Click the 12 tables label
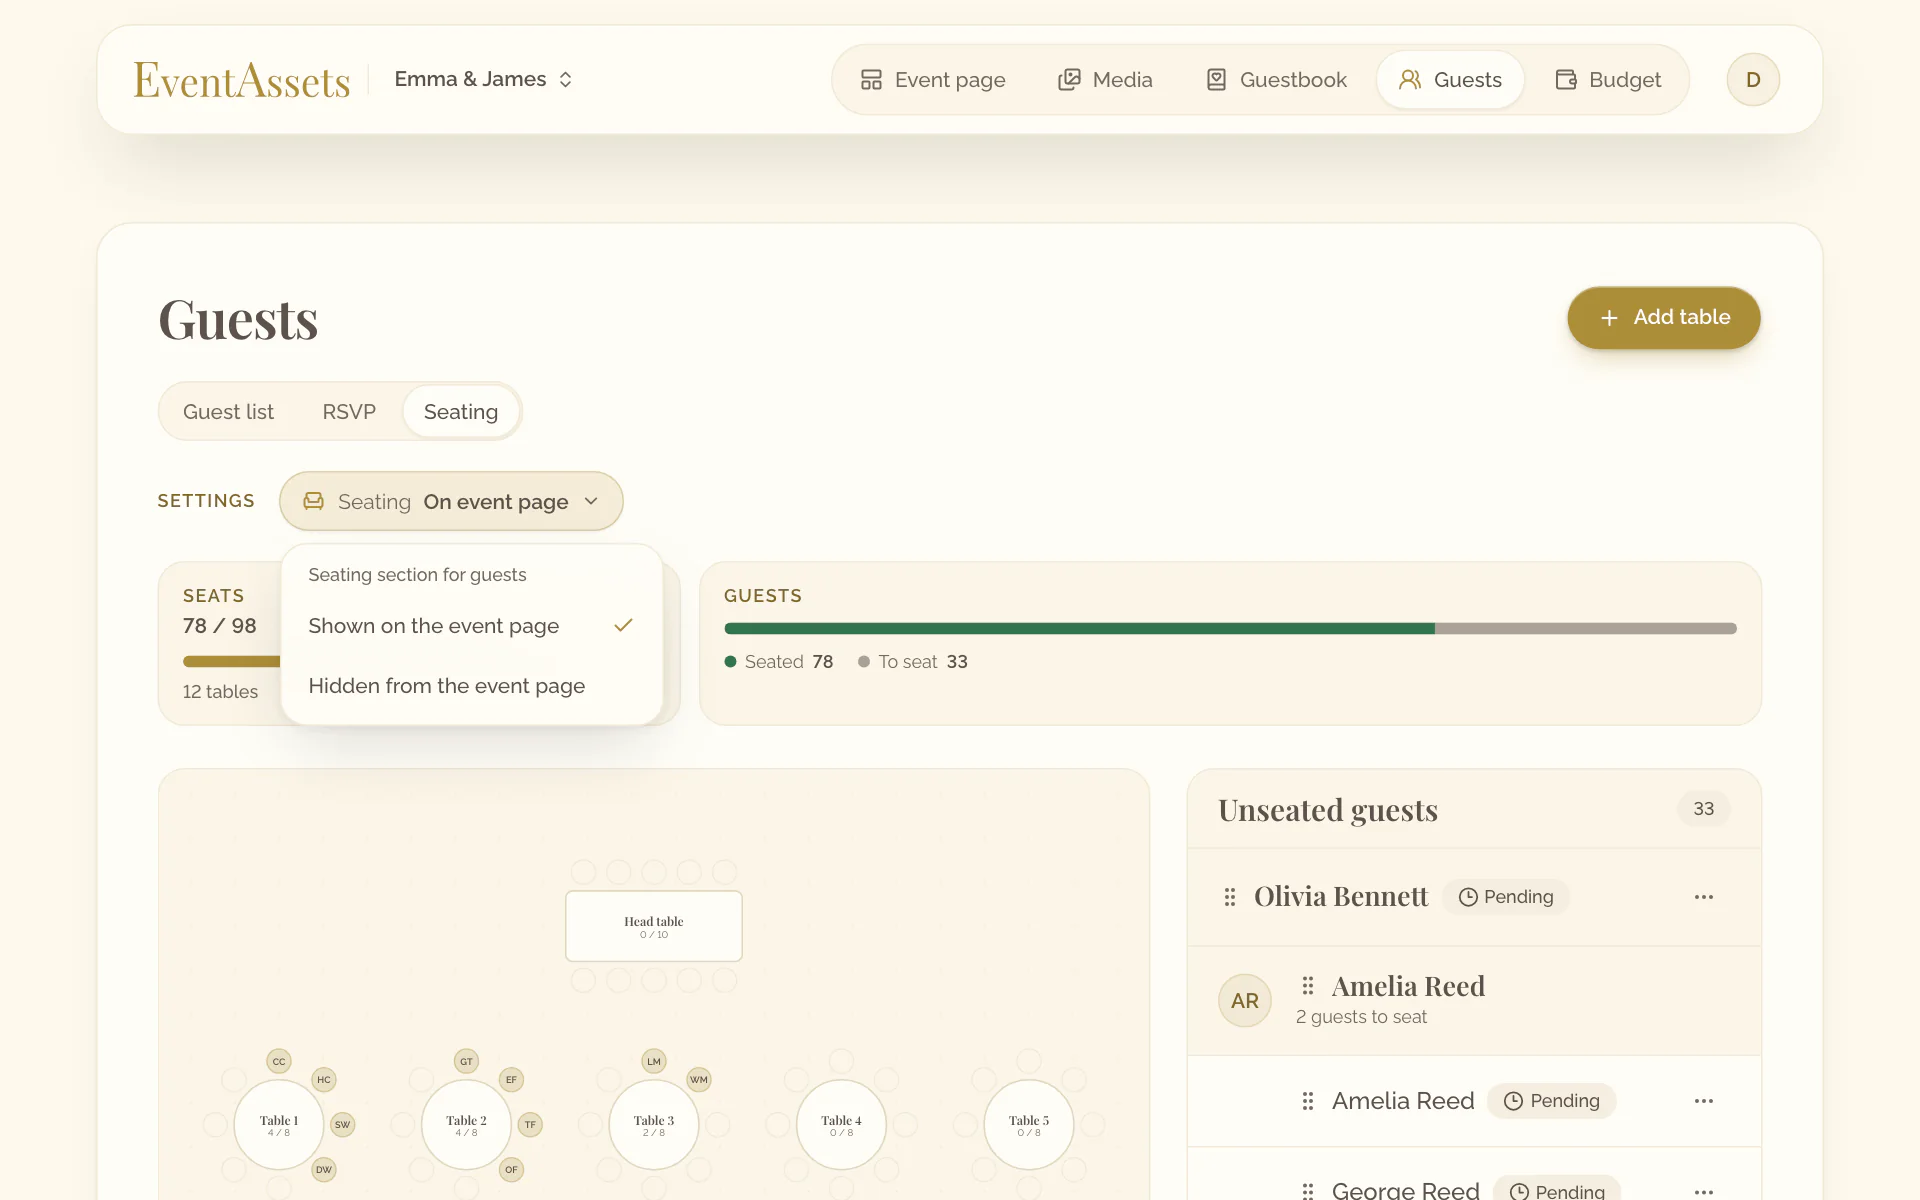 click(220, 692)
